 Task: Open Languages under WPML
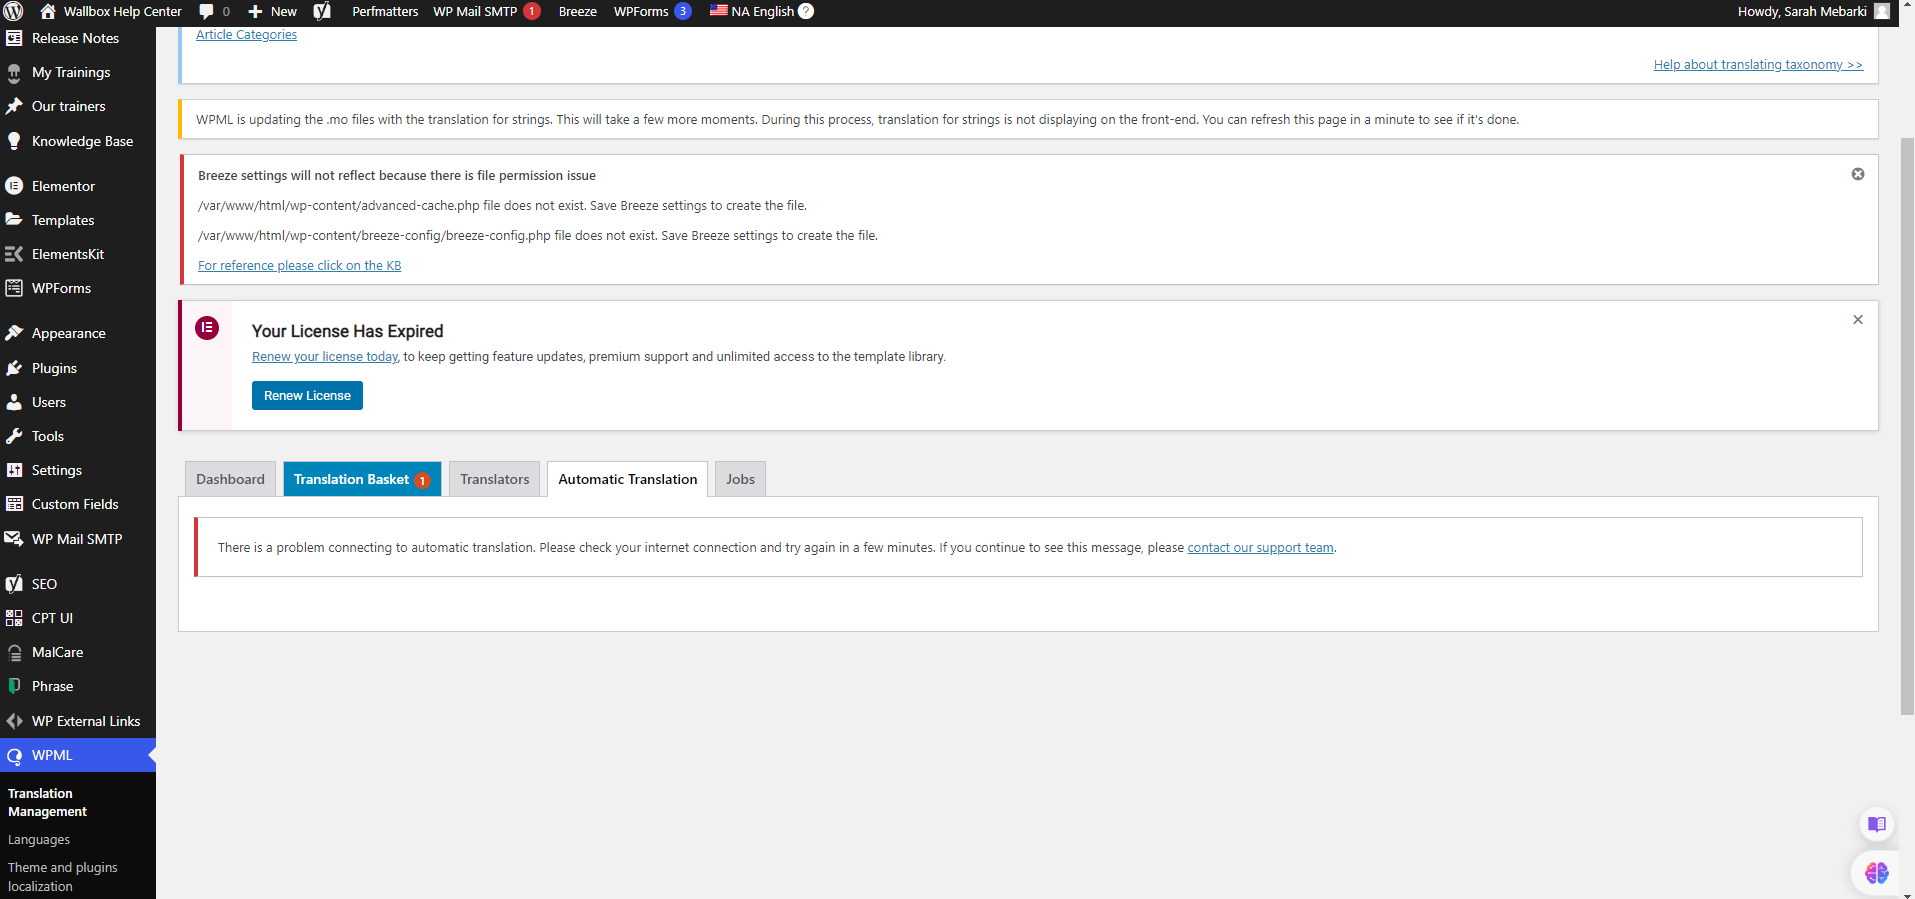coord(39,840)
